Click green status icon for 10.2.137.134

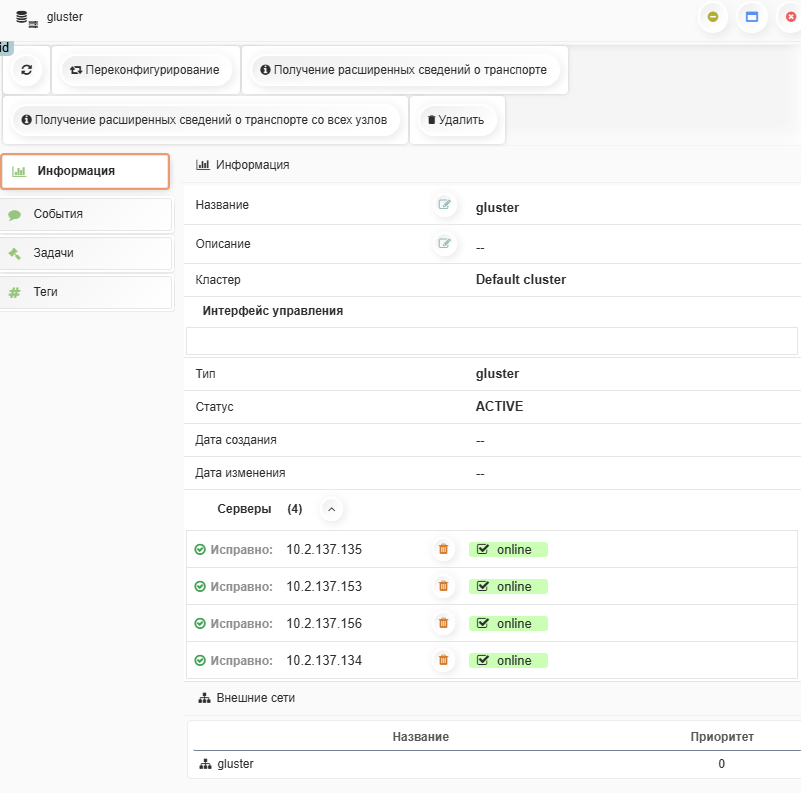pyautogui.click(x=200, y=660)
